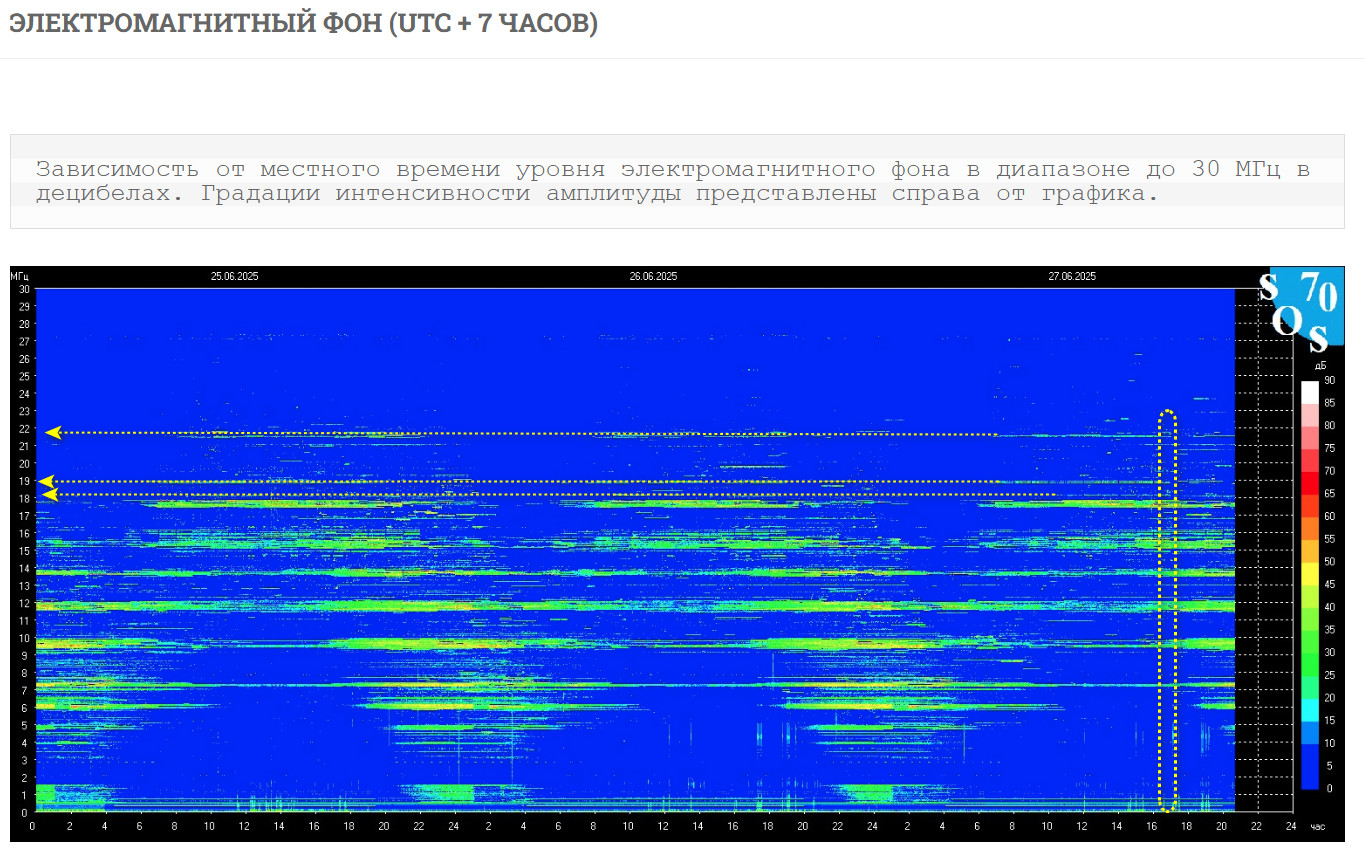Click the 27.06.2025 date label

pyautogui.click(x=1072, y=276)
